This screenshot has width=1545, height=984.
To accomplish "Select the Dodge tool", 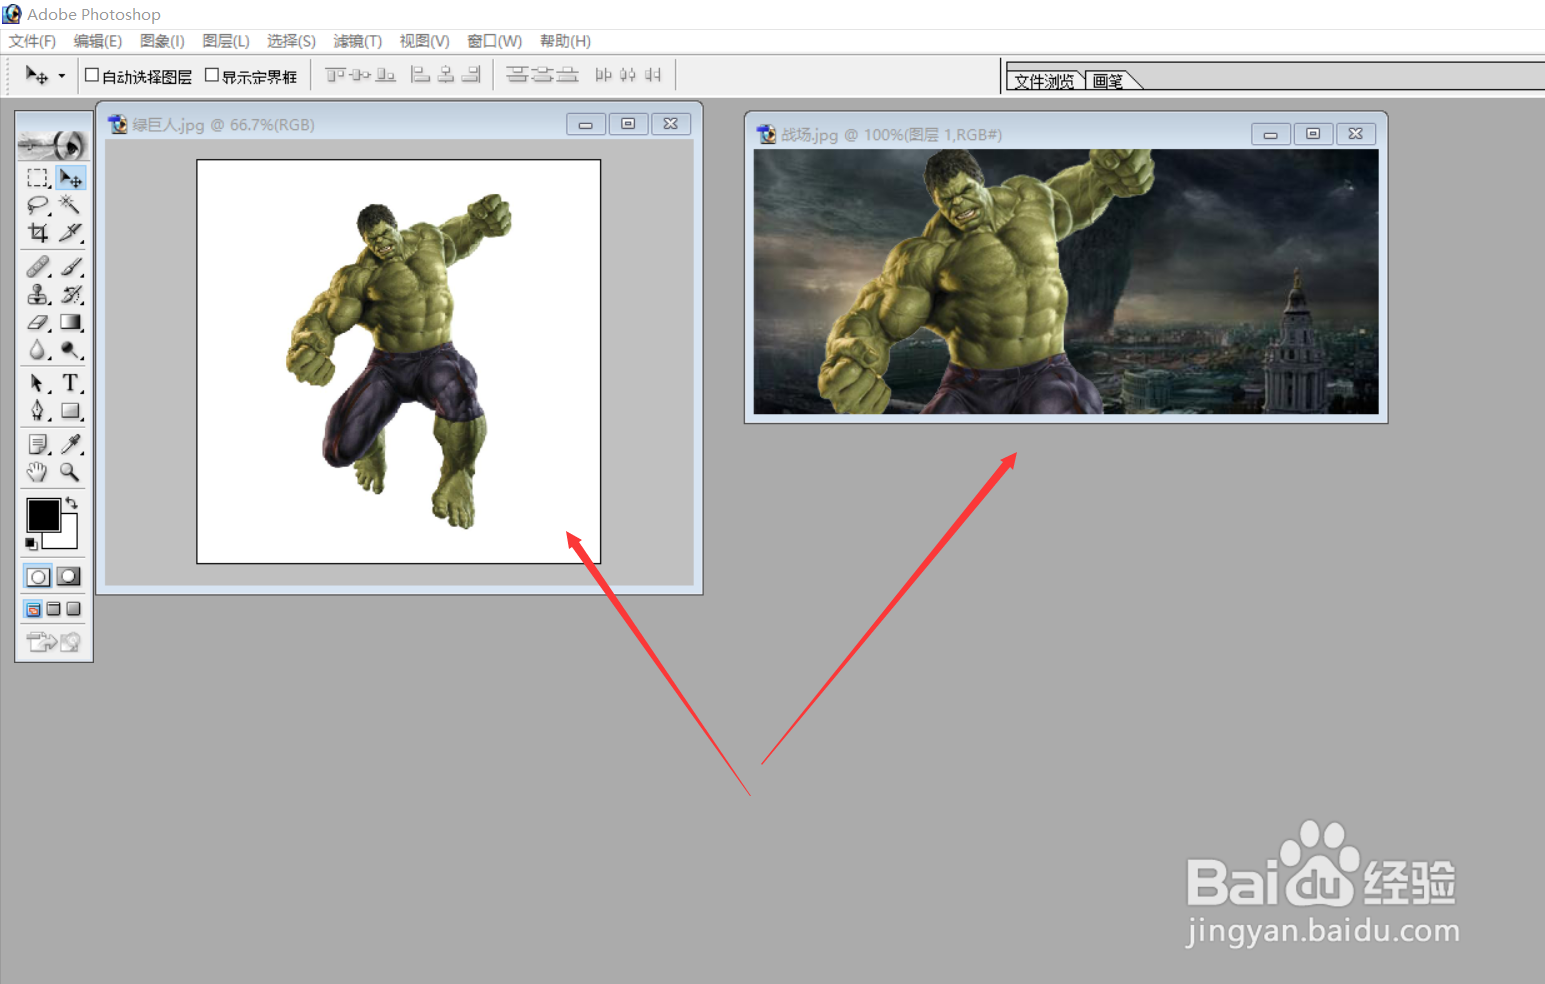I will pos(71,349).
